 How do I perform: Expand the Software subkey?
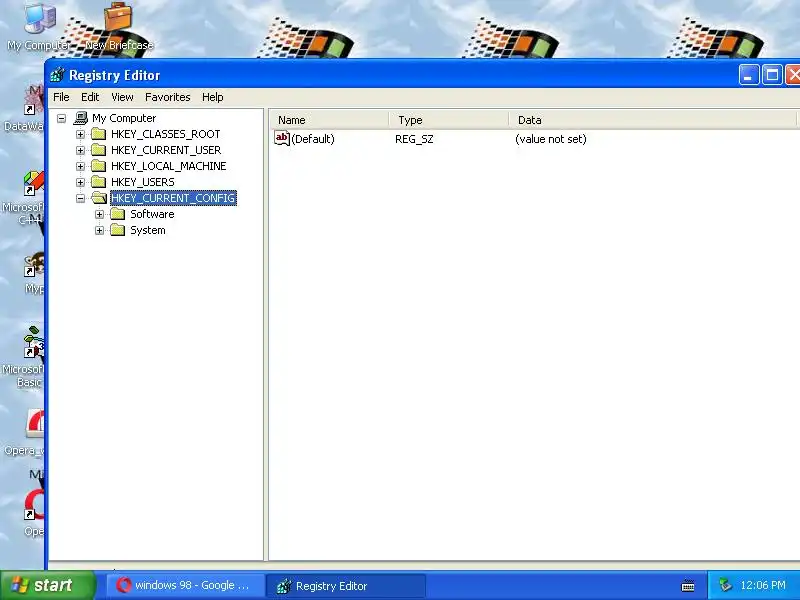(x=99, y=214)
